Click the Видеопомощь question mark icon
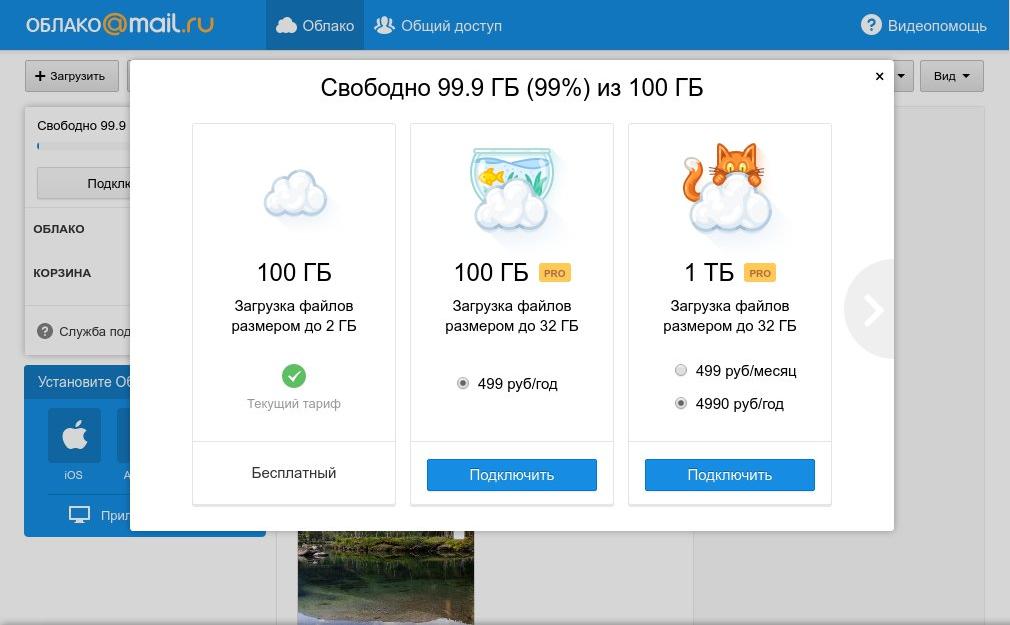The image size is (1010, 625). pyautogui.click(x=871, y=25)
